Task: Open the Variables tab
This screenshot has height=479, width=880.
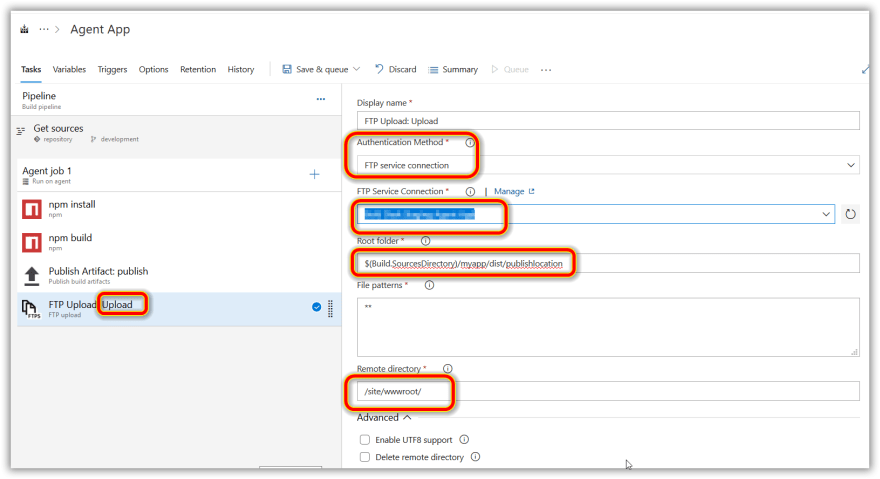Action: tap(69, 69)
